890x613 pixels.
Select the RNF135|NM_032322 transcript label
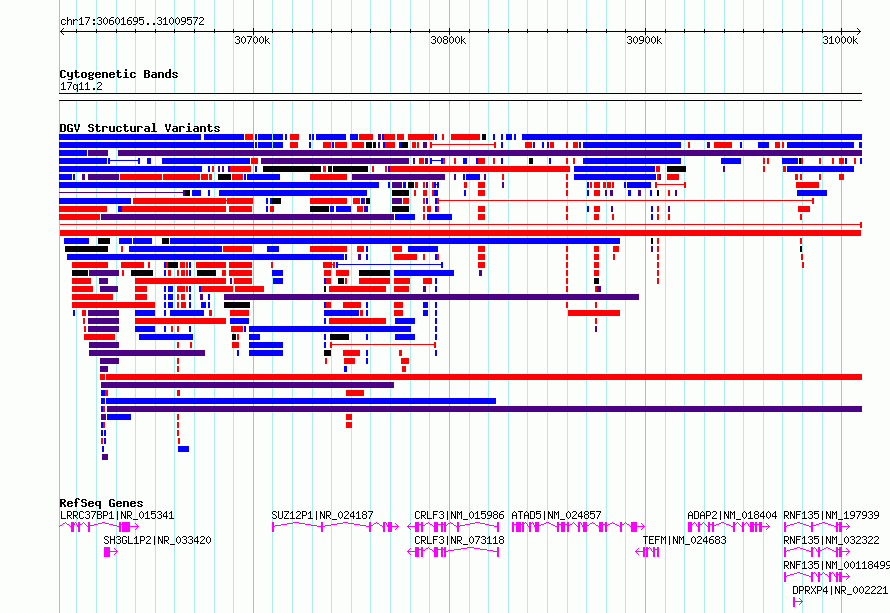tap(832, 540)
